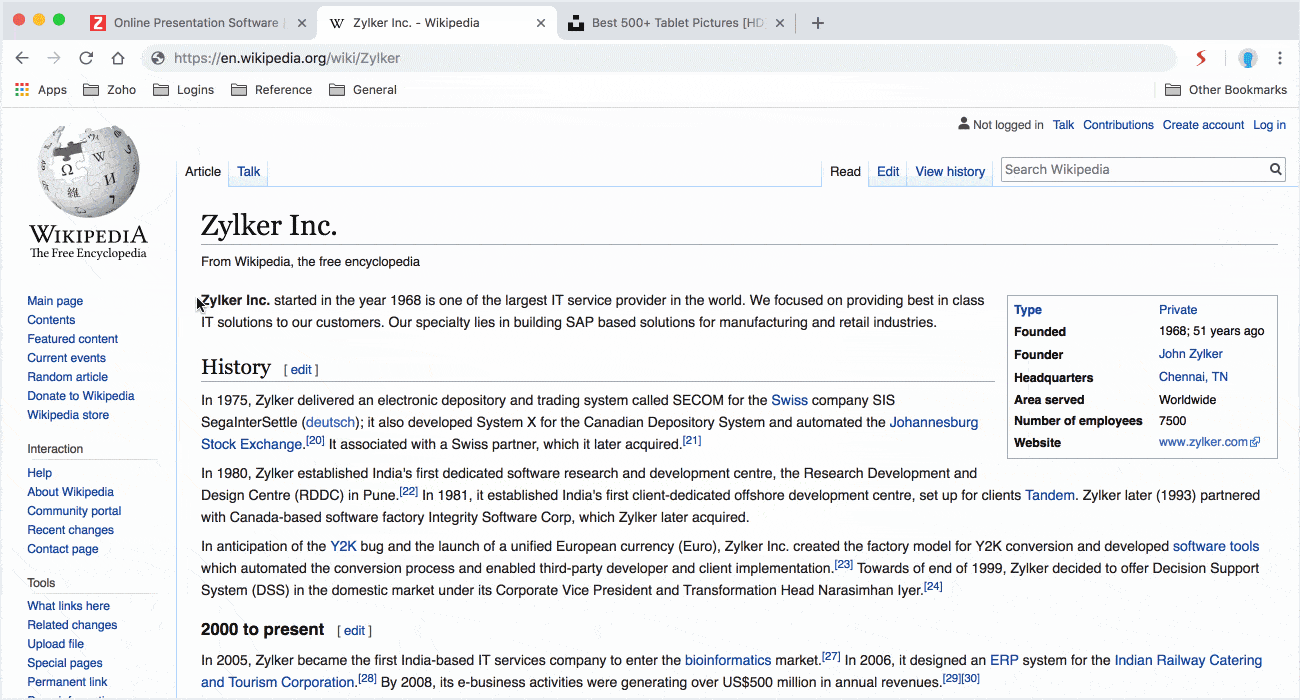1300x700 pixels.
Task: Click the edit link next to History
Action: click(301, 370)
